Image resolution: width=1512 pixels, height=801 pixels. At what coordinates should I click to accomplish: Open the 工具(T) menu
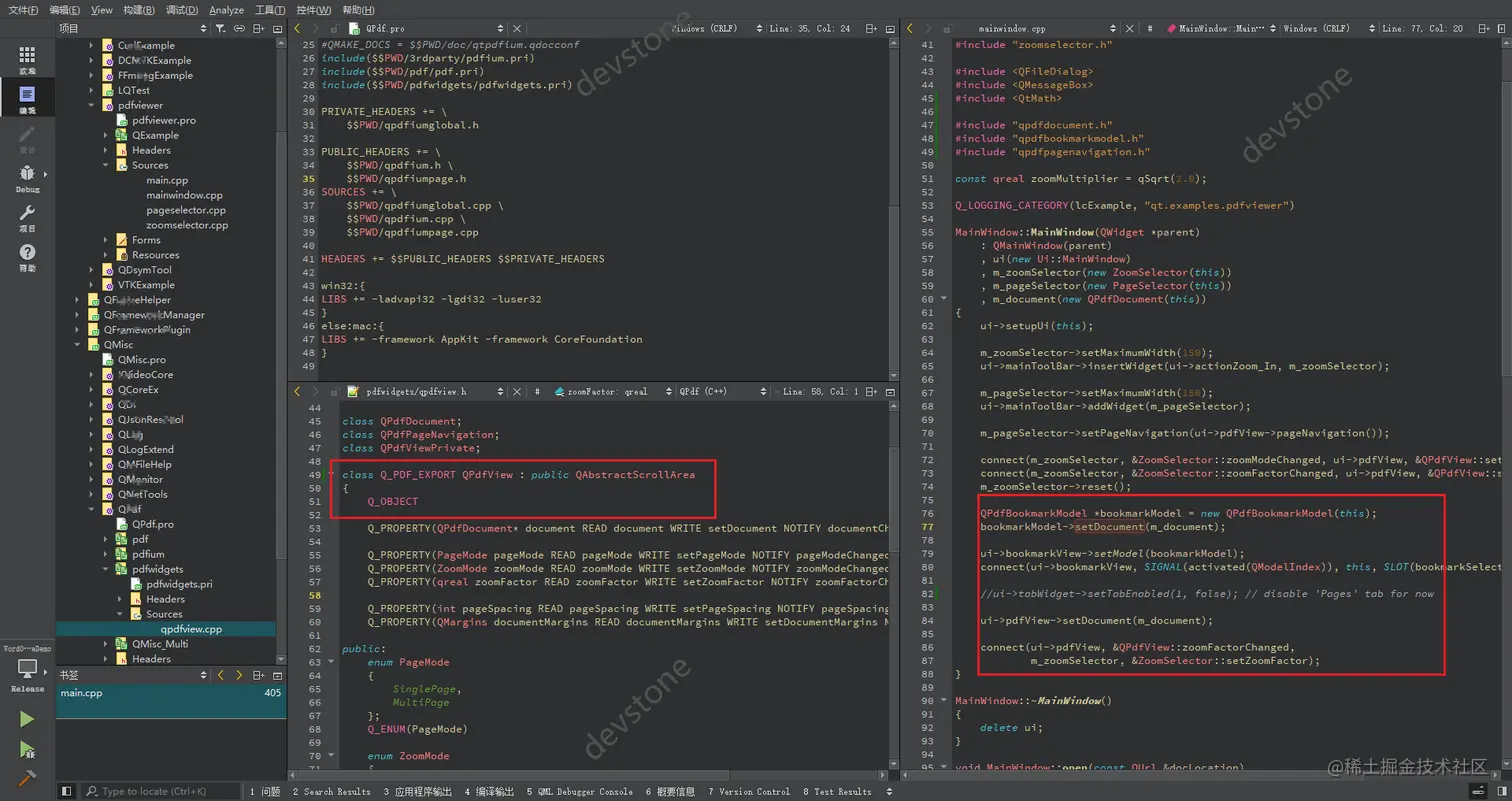270,9
